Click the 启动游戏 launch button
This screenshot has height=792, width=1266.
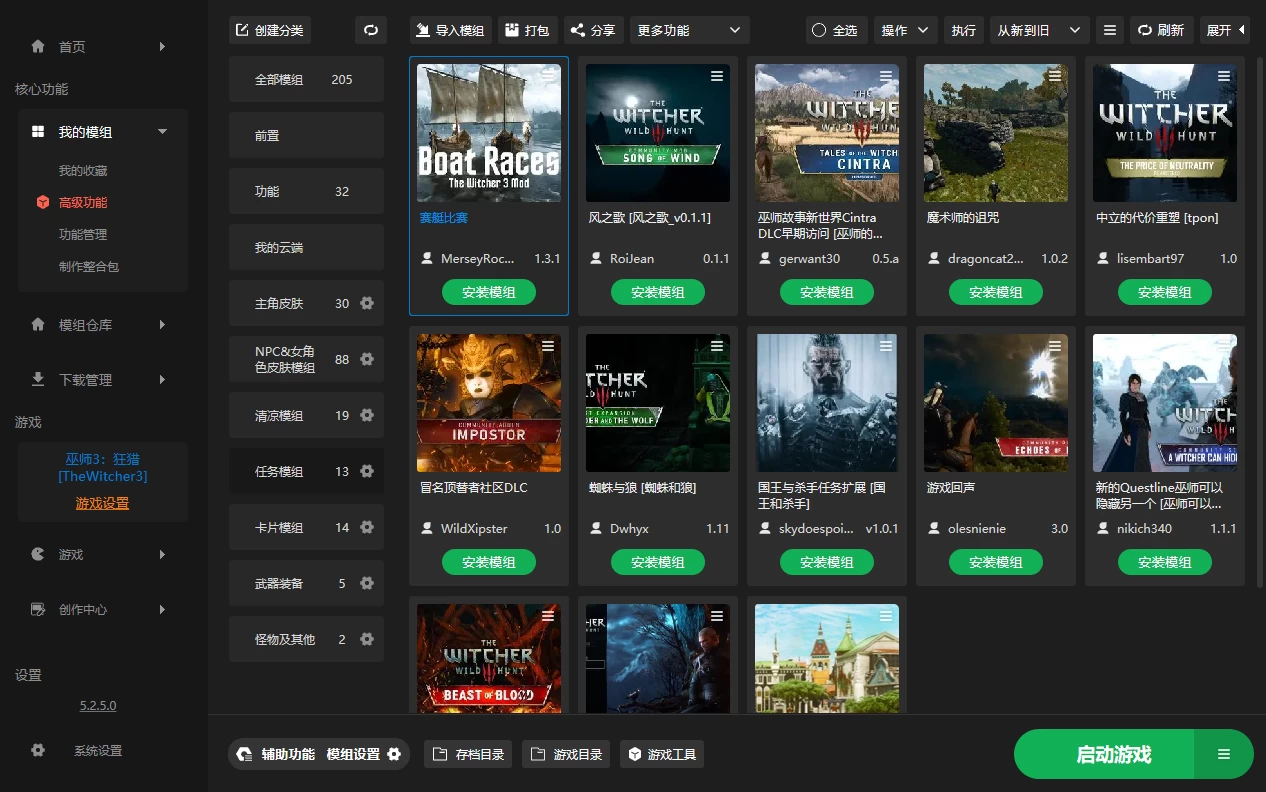(1113, 754)
